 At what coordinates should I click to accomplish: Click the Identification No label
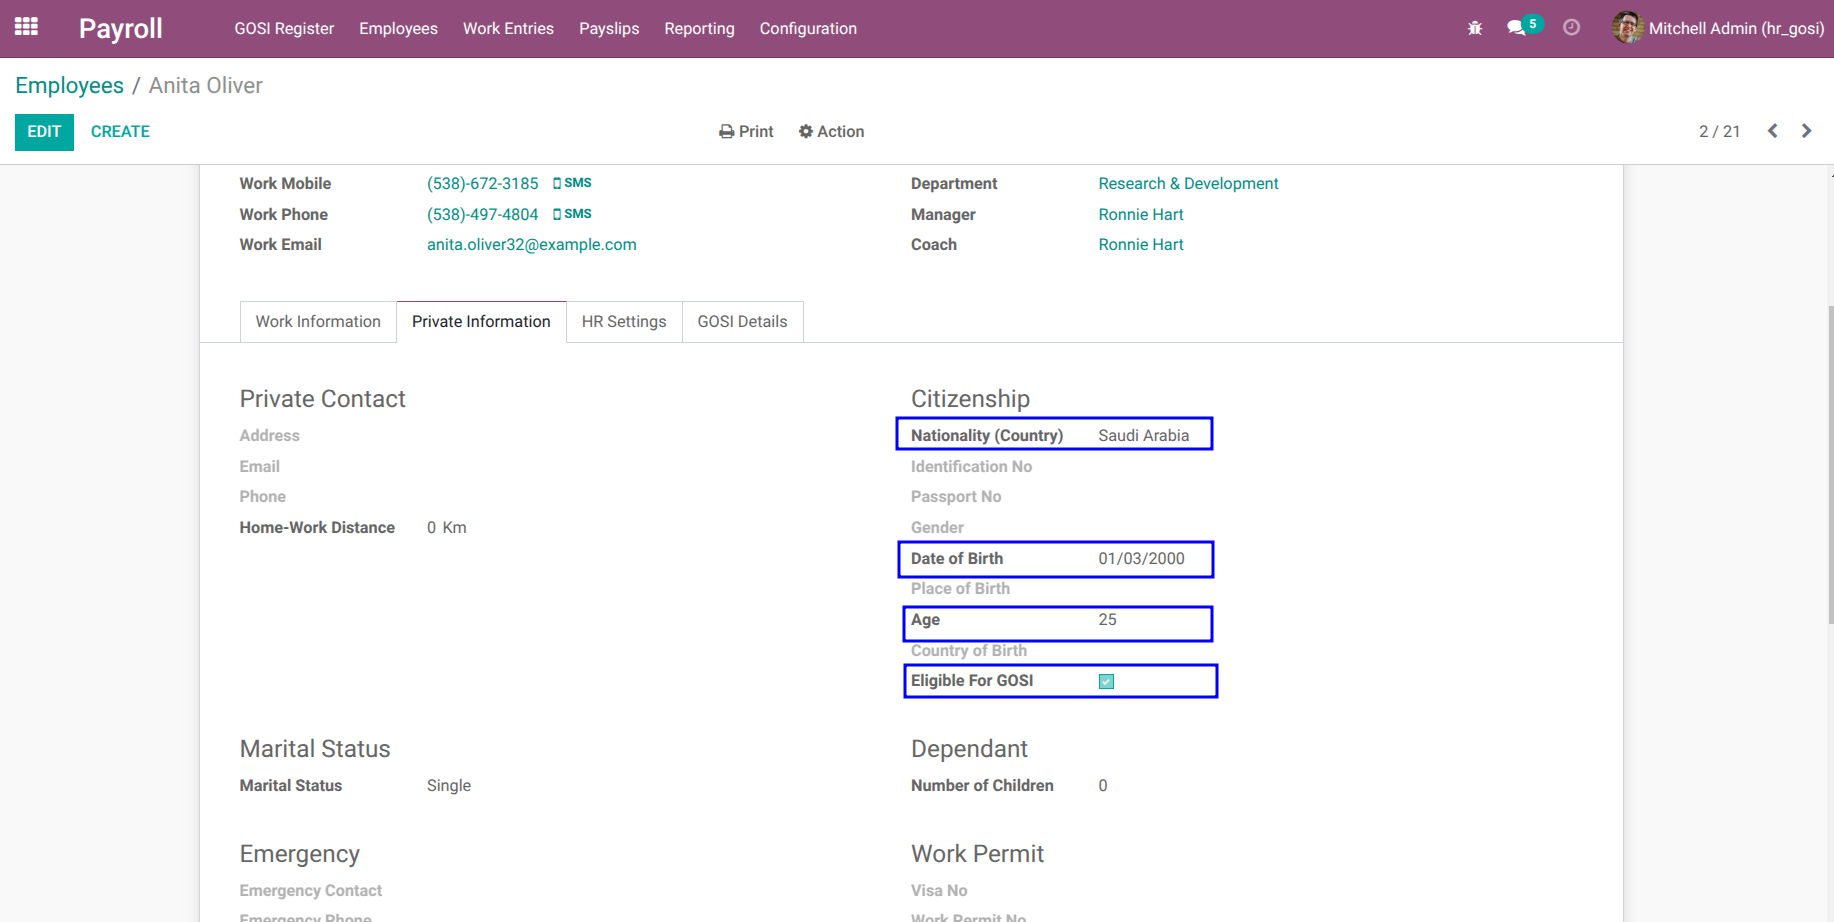pos(971,467)
